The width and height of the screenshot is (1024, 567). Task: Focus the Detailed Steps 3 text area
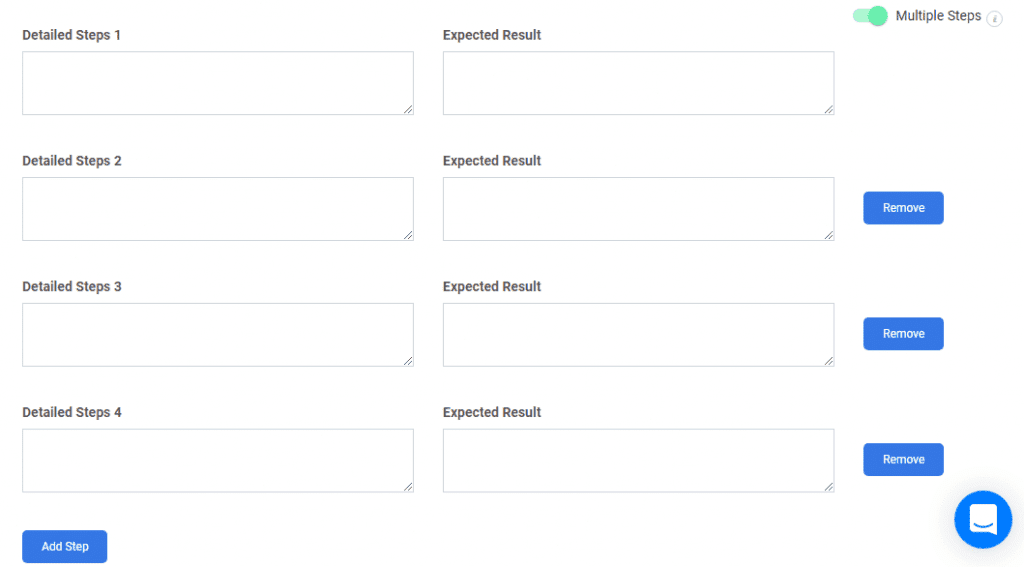pos(217,334)
